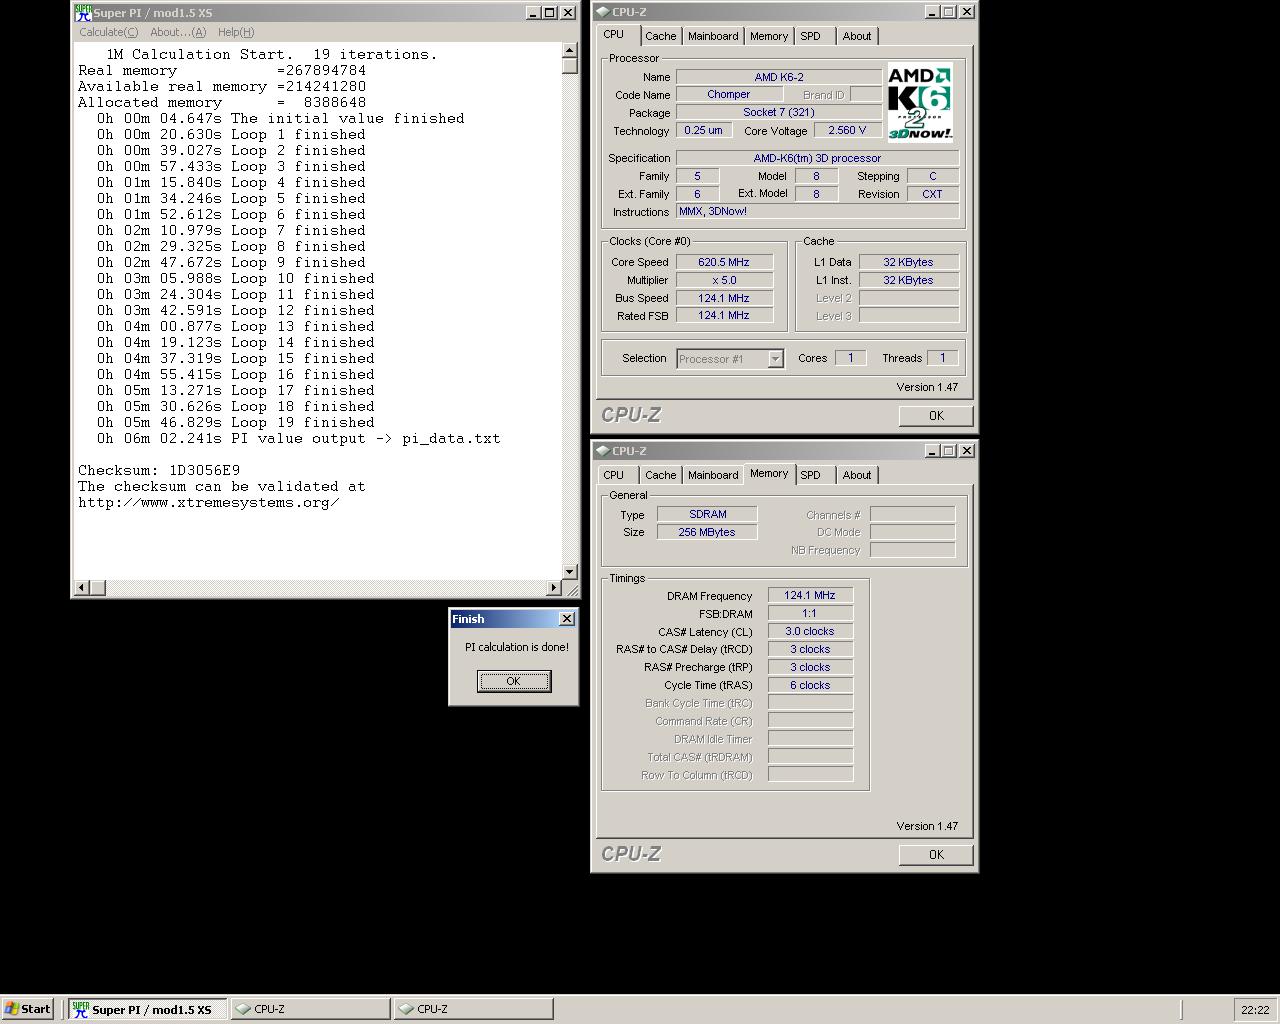This screenshot has width=1280, height=1024.
Task: Click the PI value output pi_data.txt line
Action: [x=298, y=438]
